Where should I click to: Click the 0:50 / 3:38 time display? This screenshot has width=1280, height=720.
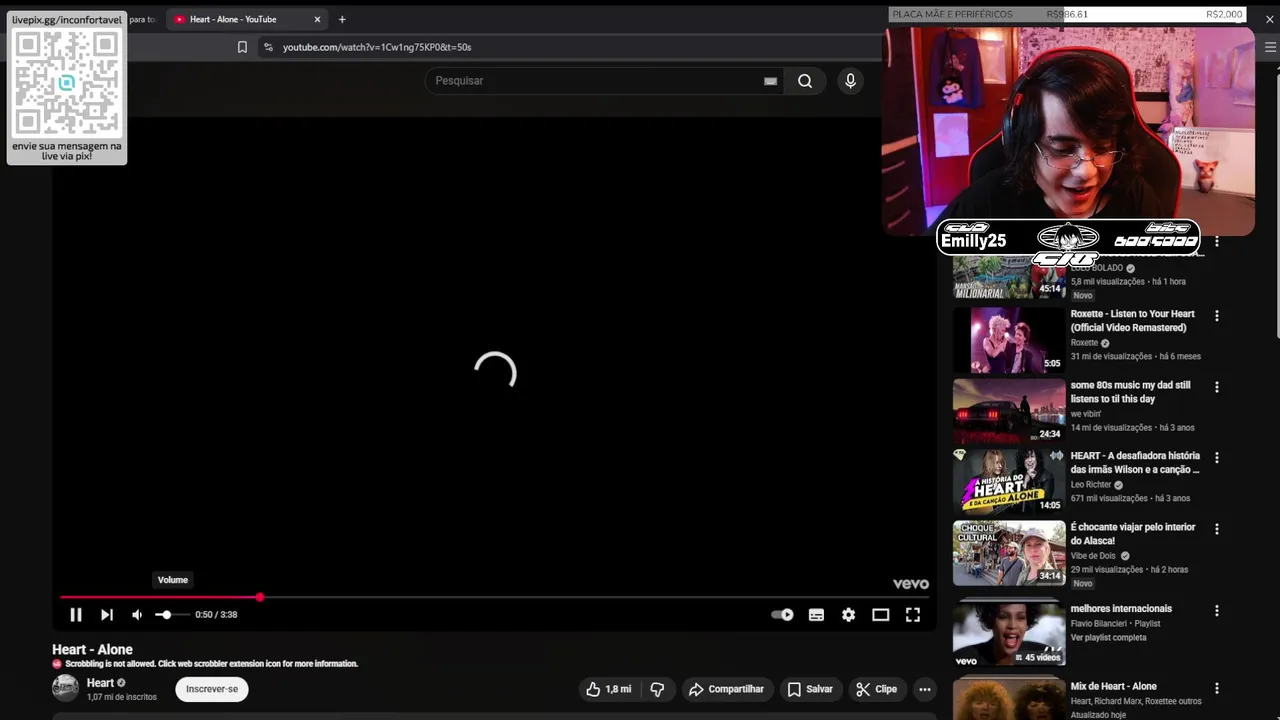(216, 615)
